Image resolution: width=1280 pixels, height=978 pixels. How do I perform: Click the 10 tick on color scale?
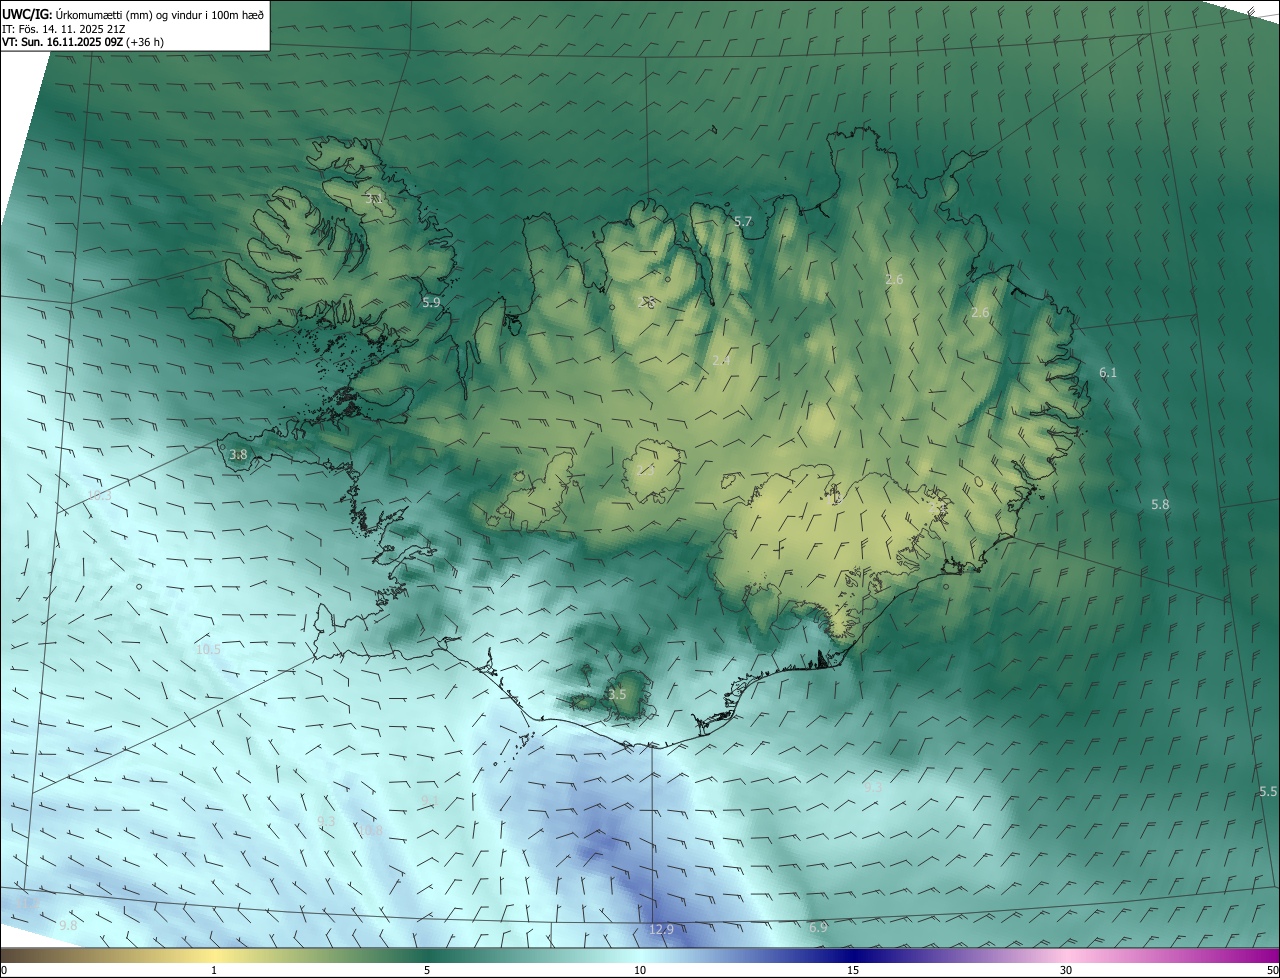(x=640, y=970)
